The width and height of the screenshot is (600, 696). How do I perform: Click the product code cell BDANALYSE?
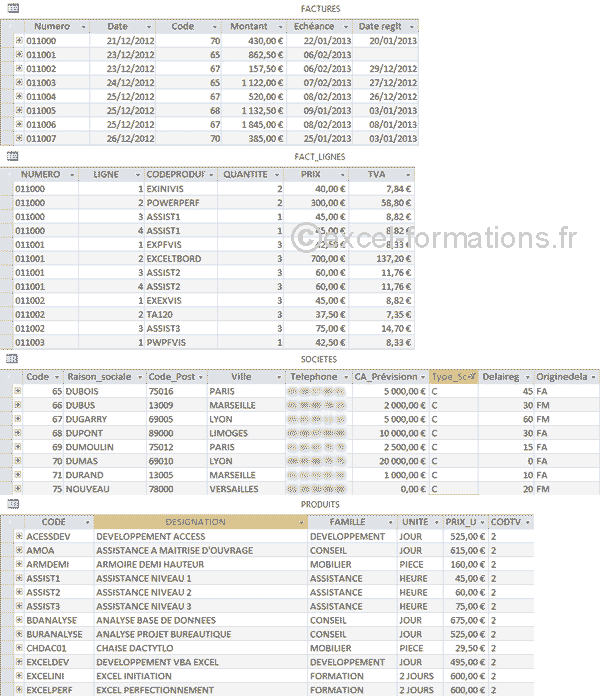tap(59, 621)
